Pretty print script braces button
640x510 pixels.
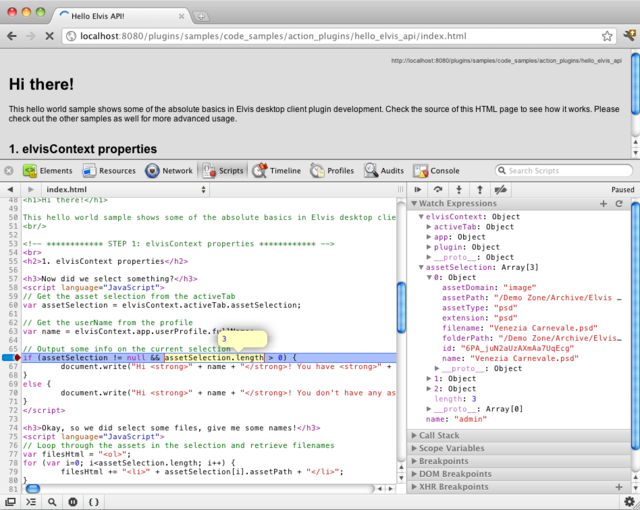pyautogui.click(x=94, y=502)
